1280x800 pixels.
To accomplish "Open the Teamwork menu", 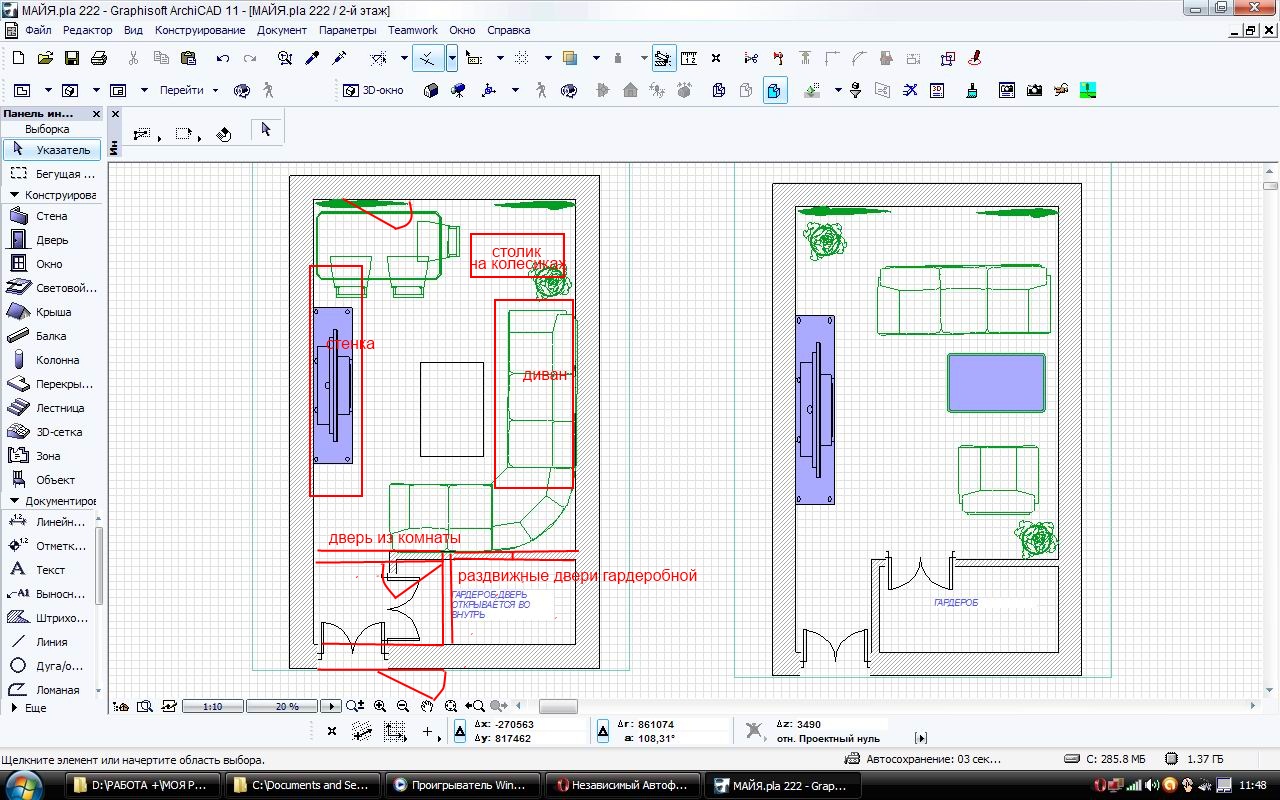I will click(413, 30).
